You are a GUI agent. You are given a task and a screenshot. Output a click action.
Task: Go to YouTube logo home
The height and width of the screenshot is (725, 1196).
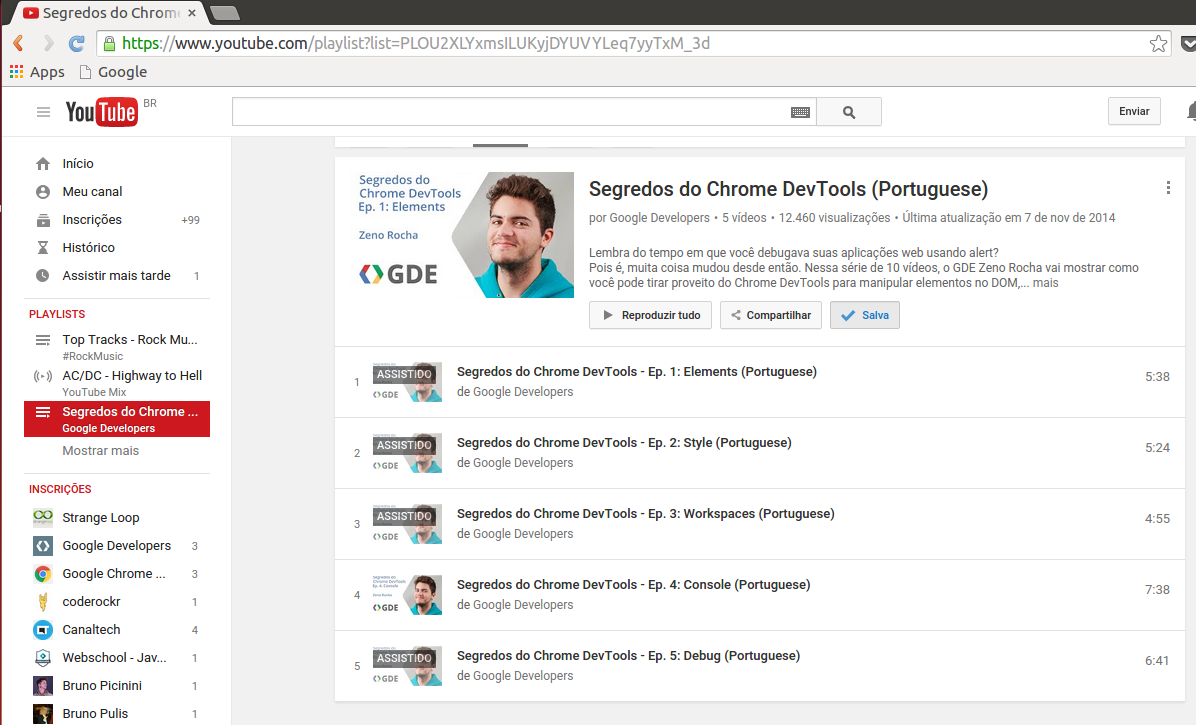101,112
